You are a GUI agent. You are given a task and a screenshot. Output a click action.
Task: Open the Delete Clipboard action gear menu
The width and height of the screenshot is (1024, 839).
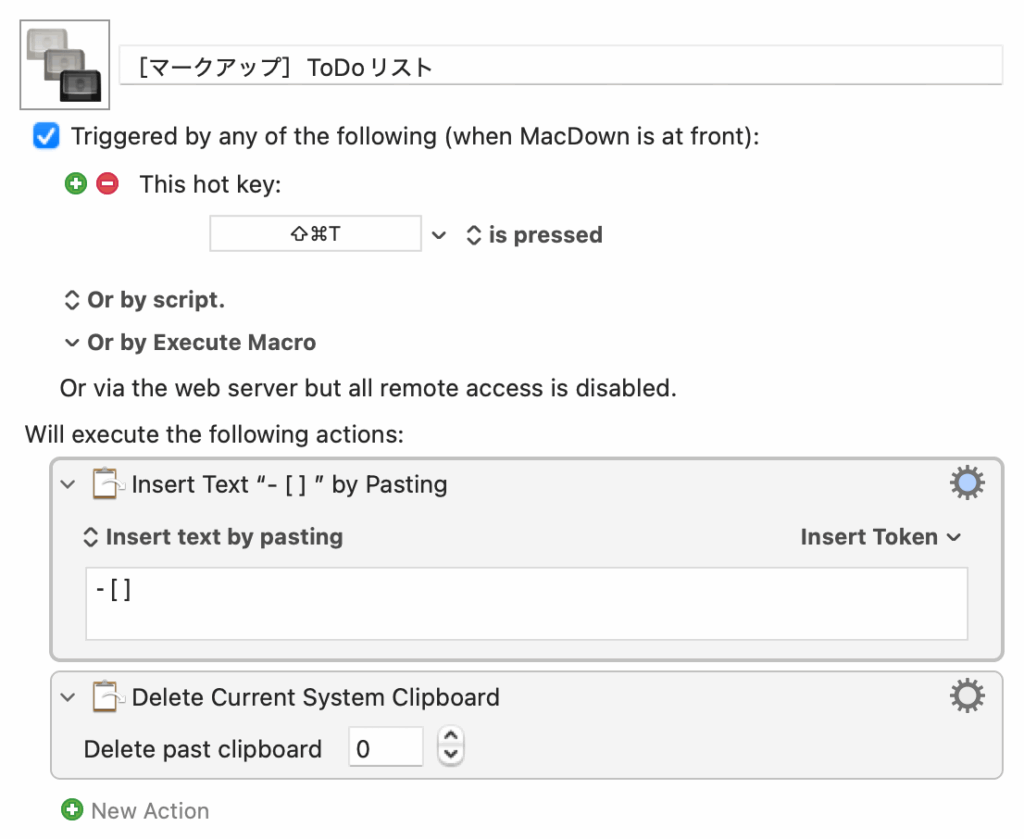966,696
